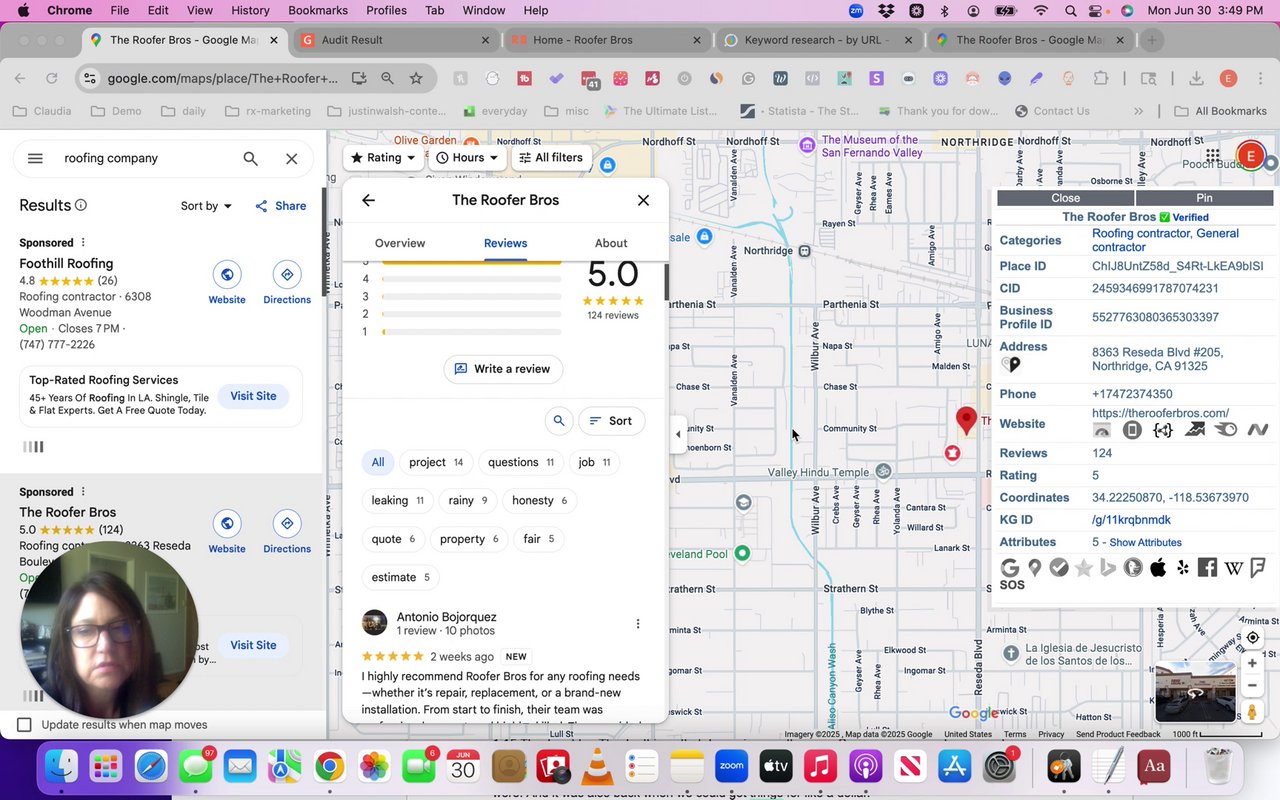1280x800 pixels.
Task: Click Foothill Roofing Directions icon
Action: (x=287, y=275)
